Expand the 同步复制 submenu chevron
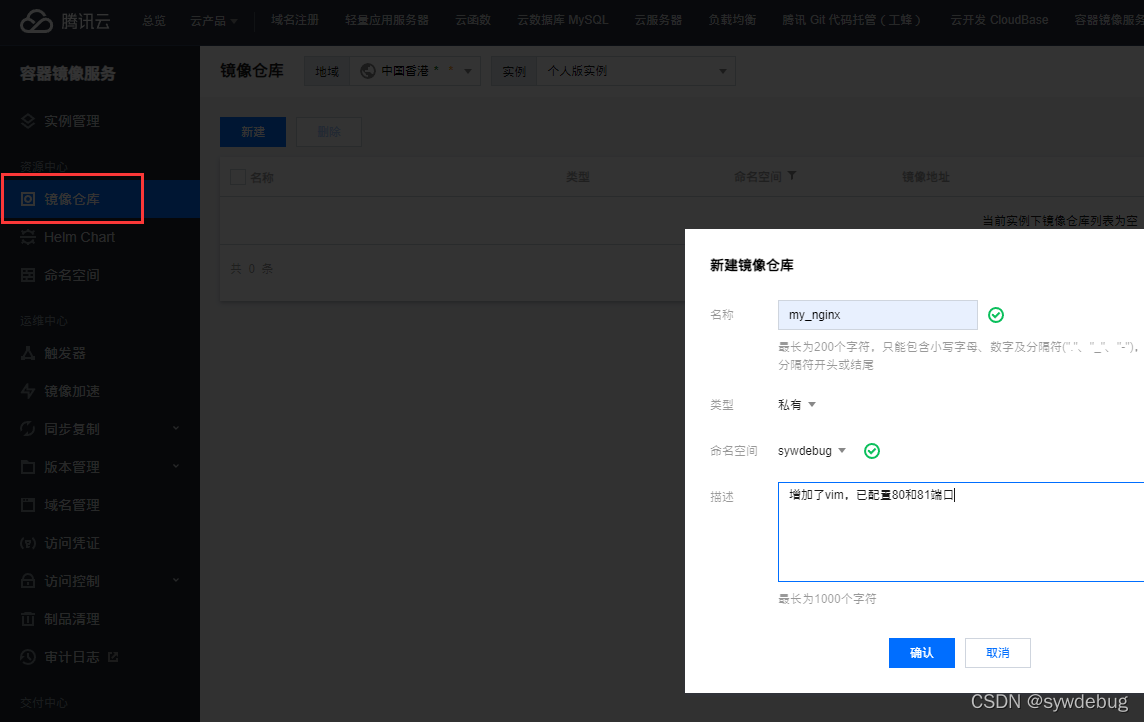1144x722 pixels. click(176, 429)
